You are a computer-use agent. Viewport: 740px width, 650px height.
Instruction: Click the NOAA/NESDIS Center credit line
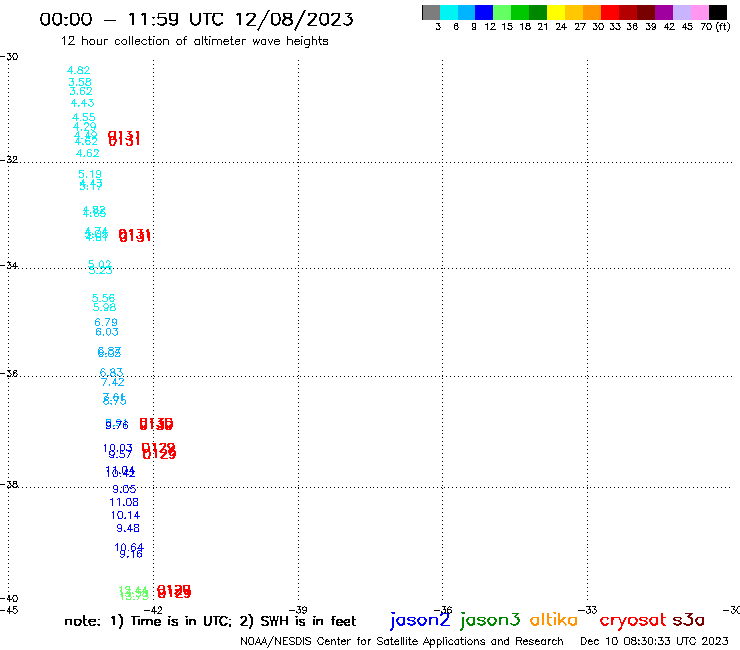pos(402,641)
